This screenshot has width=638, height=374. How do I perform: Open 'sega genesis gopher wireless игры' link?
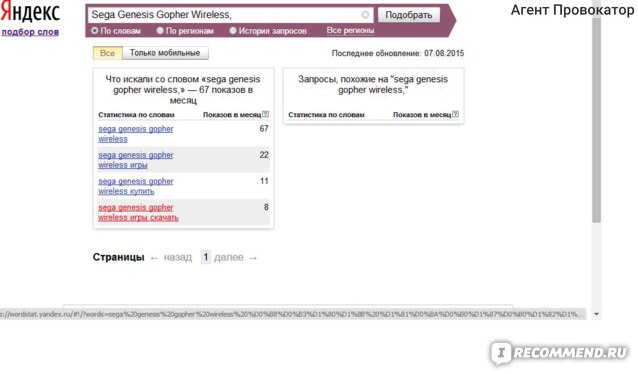(x=135, y=160)
